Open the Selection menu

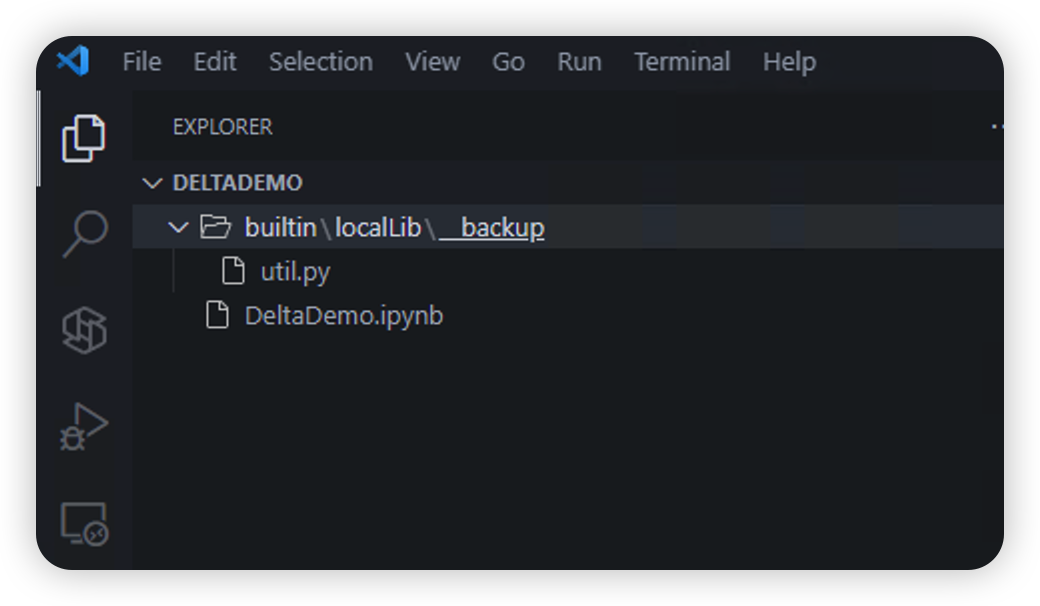pyautogui.click(x=320, y=62)
